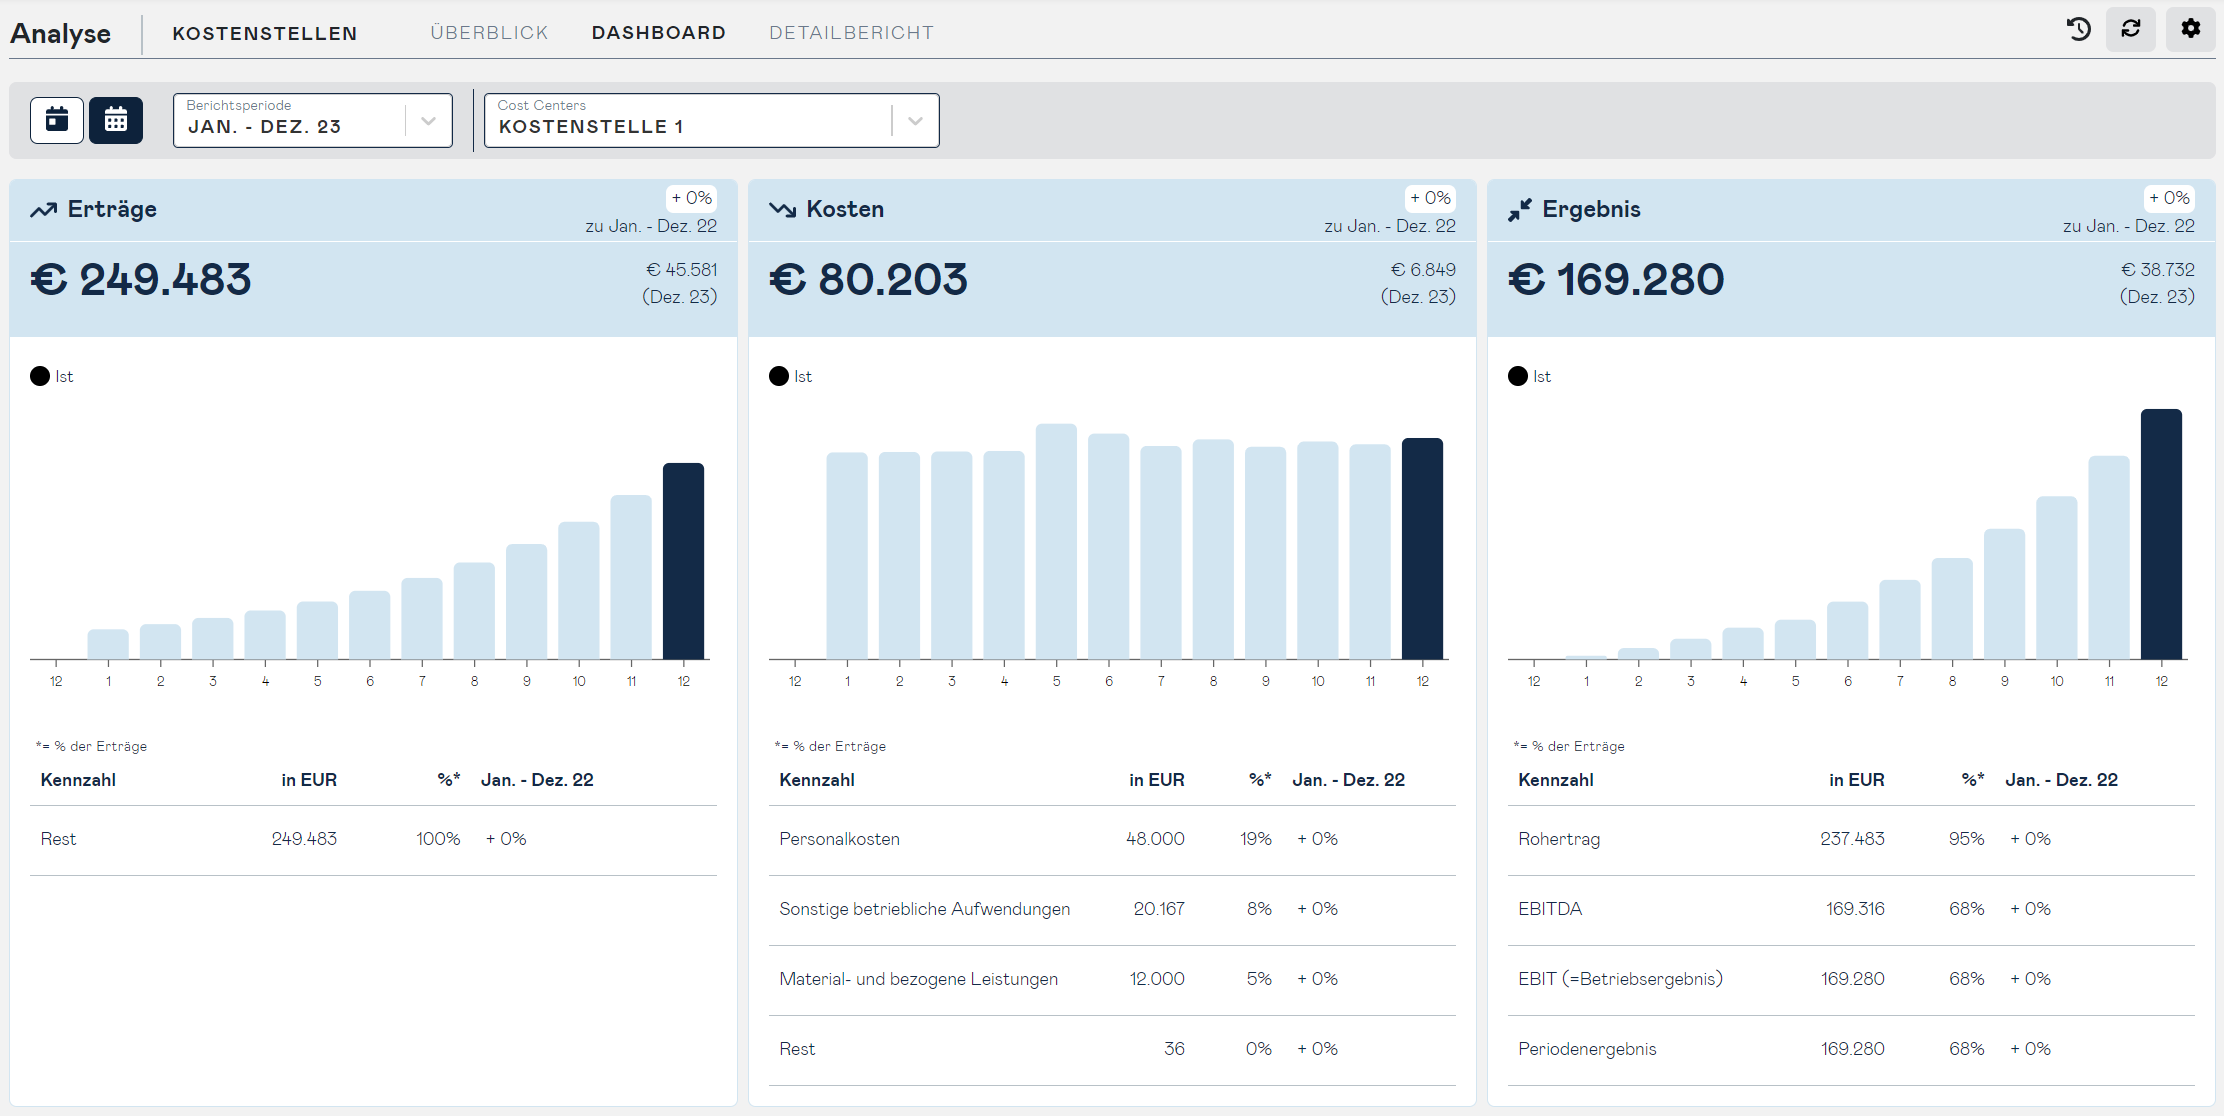Click Rohertrag value 237.483
Screen dimensions: 2224x1116
coord(1852,839)
